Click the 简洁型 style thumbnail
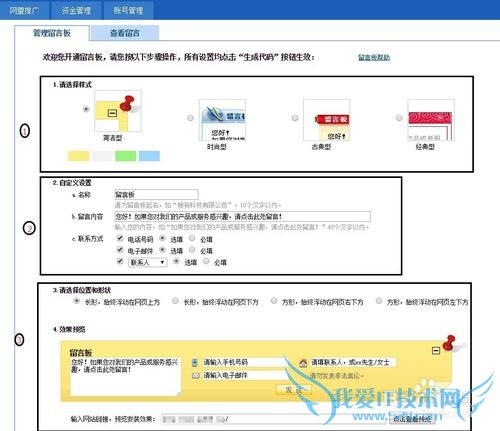Viewport: 500px width, 431px height. tap(118, 111)
